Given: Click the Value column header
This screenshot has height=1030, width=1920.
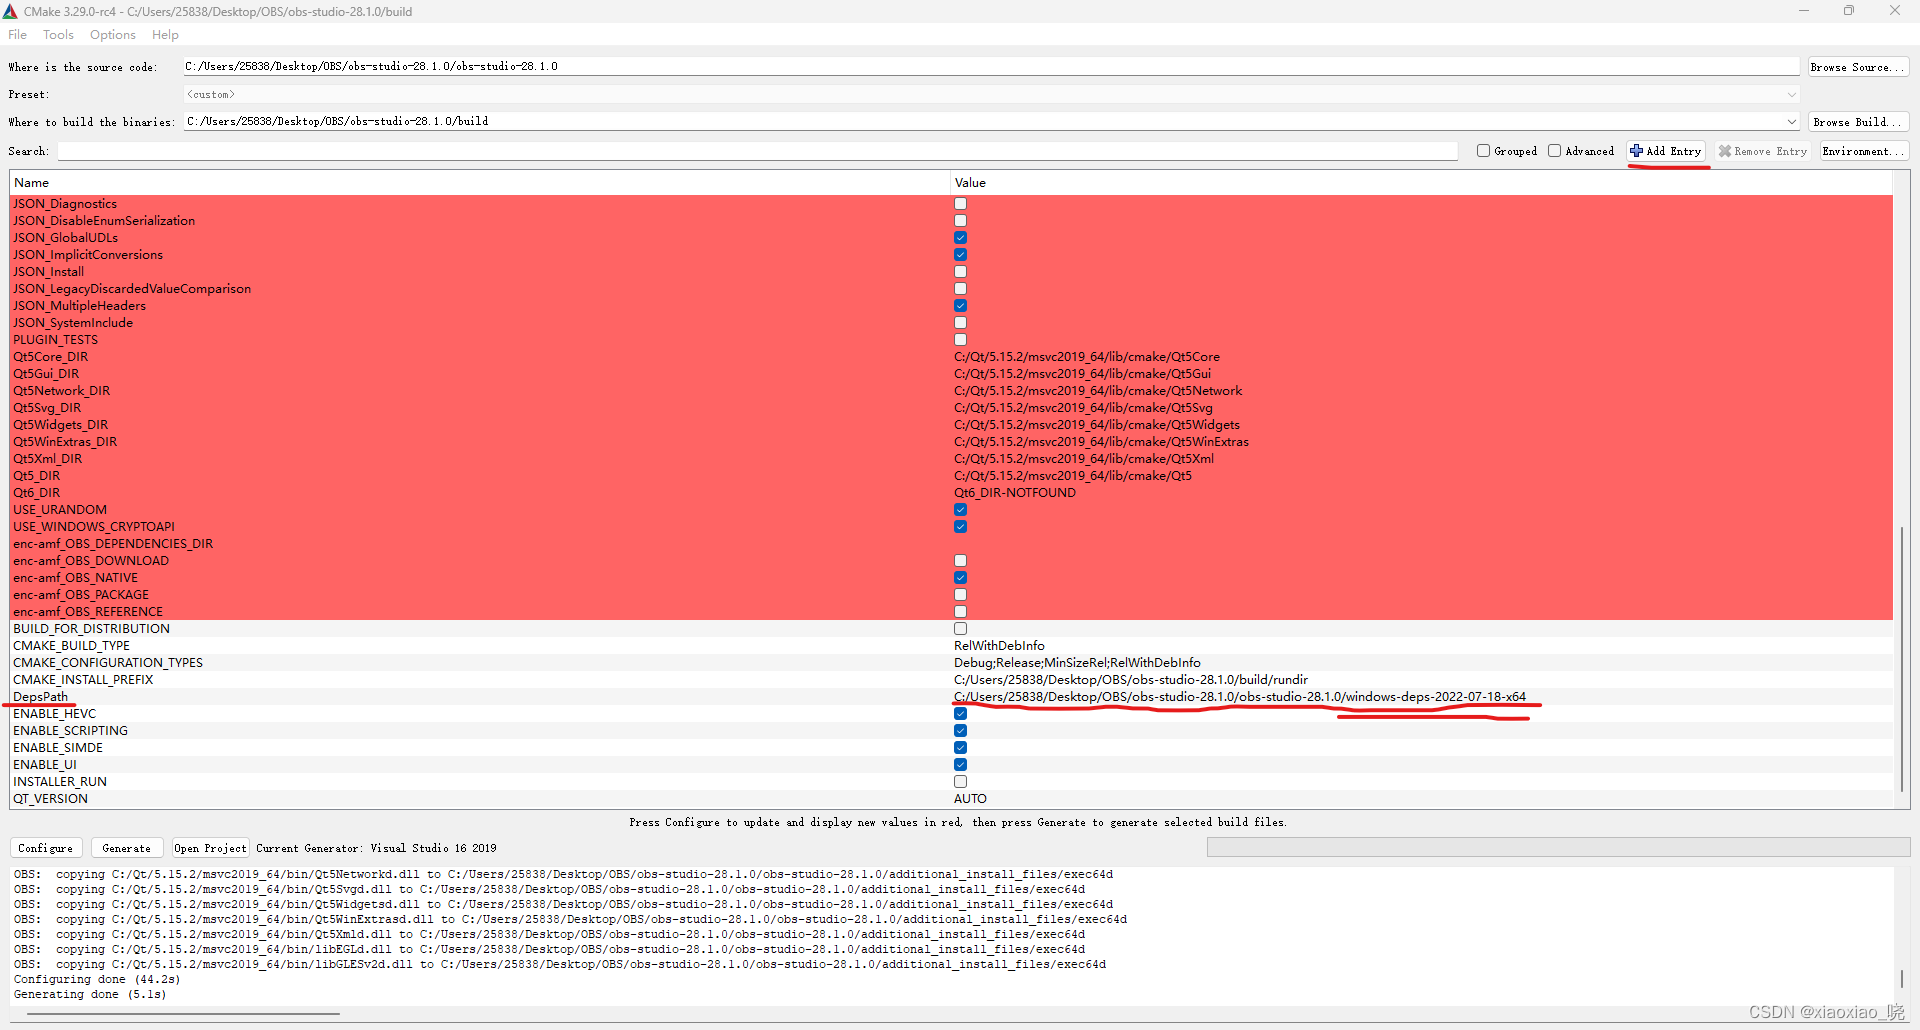Looking at the screenshot, I should point(1421,183).
